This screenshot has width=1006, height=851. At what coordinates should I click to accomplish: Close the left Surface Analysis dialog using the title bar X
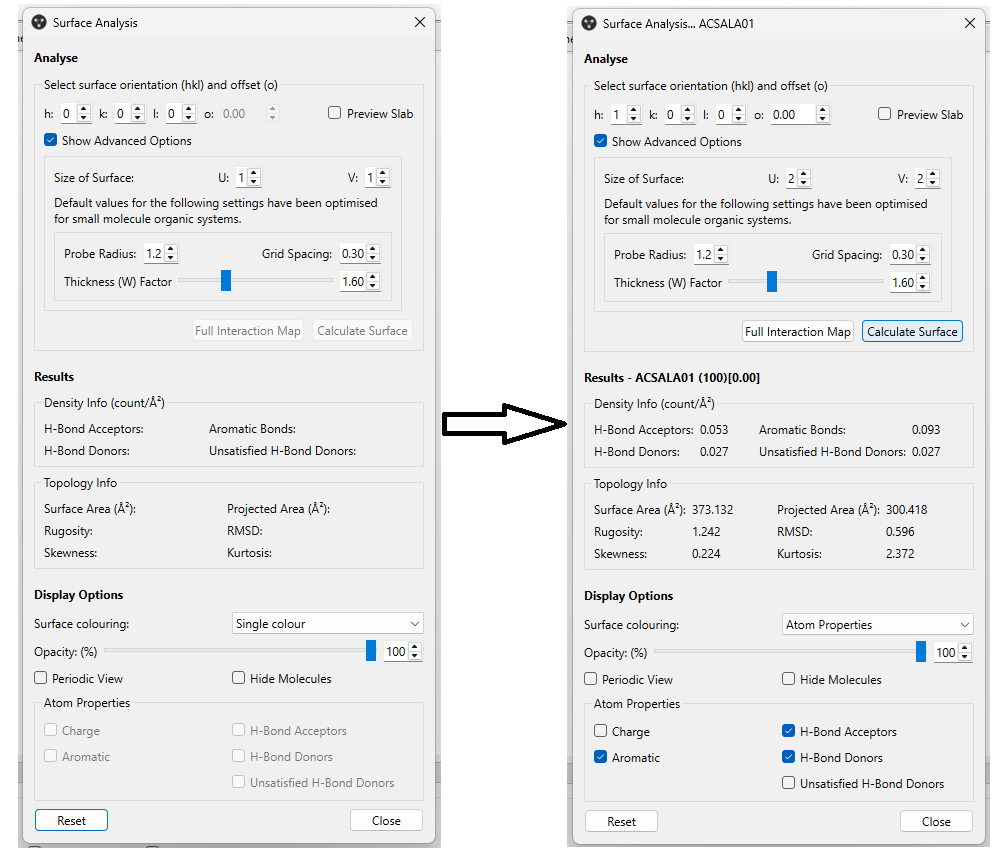(419, 22)
